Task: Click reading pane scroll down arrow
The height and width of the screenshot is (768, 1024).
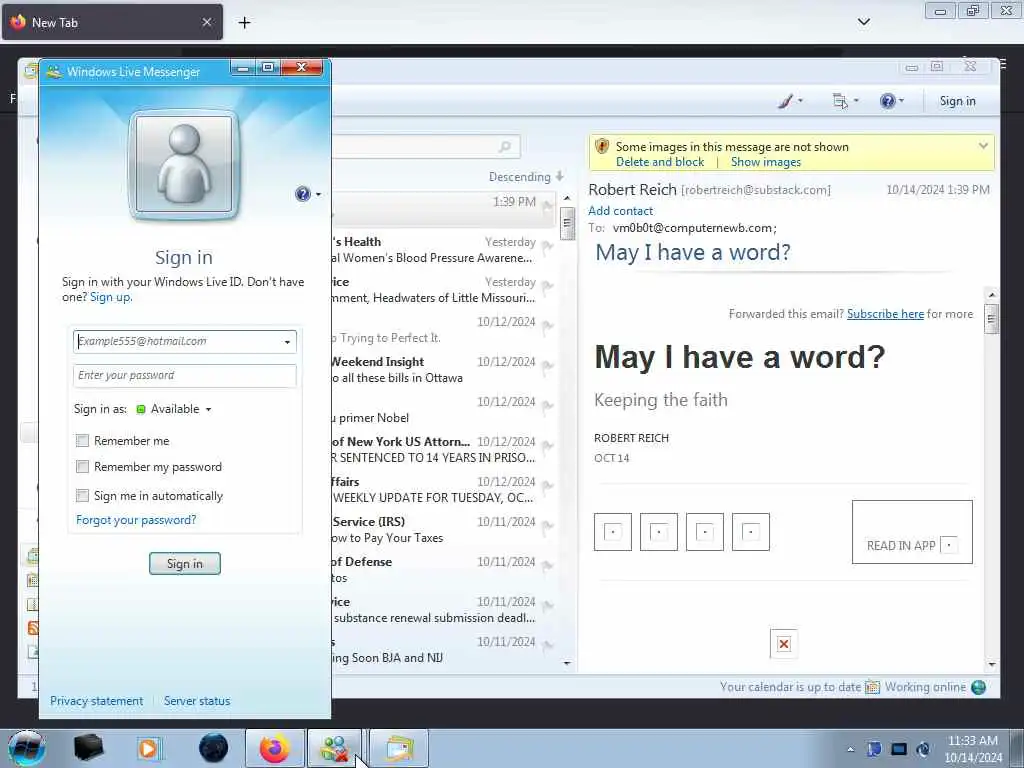Action: pos(991,664)
